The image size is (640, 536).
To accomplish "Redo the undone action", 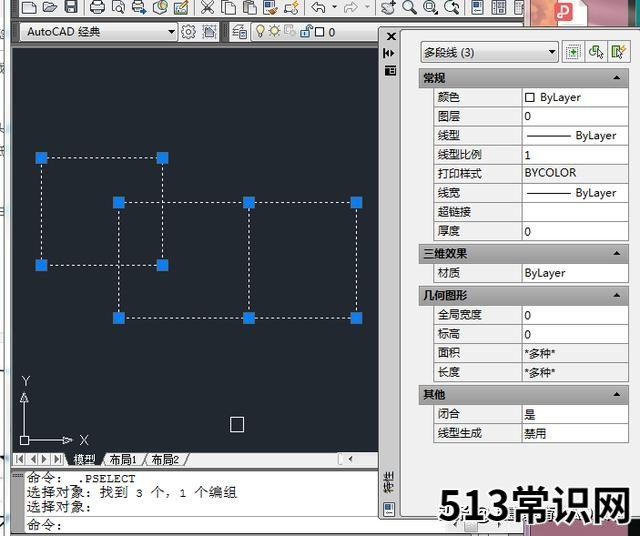I will point(351,7).
